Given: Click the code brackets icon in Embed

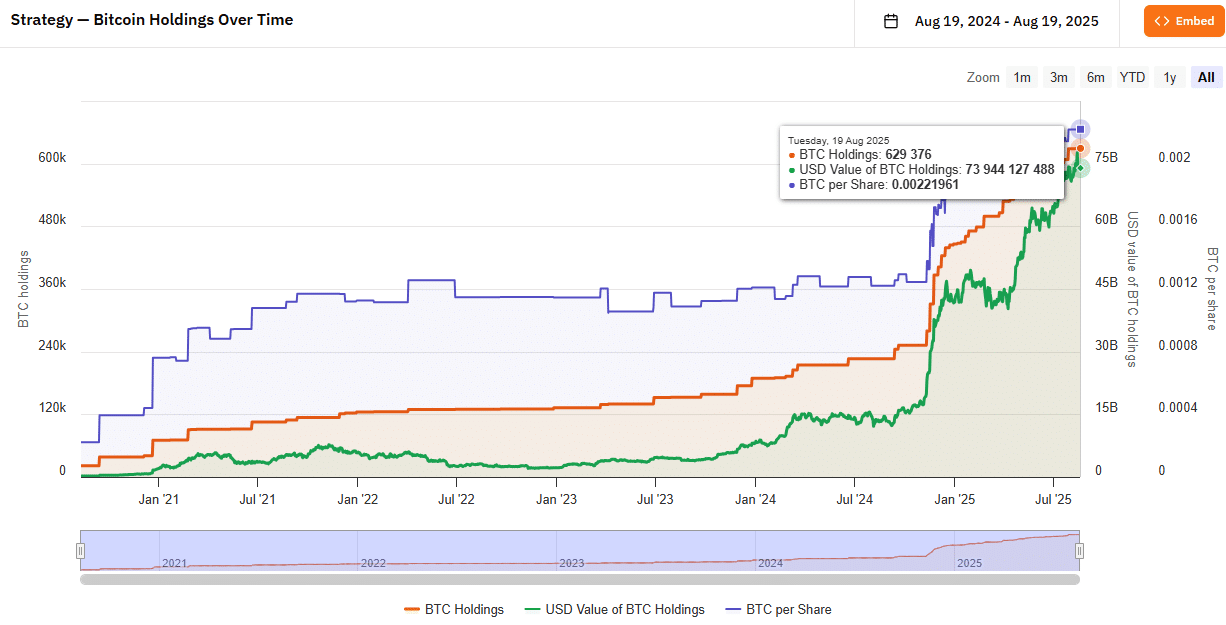Looking at the screenshot, I should 1162,21.
